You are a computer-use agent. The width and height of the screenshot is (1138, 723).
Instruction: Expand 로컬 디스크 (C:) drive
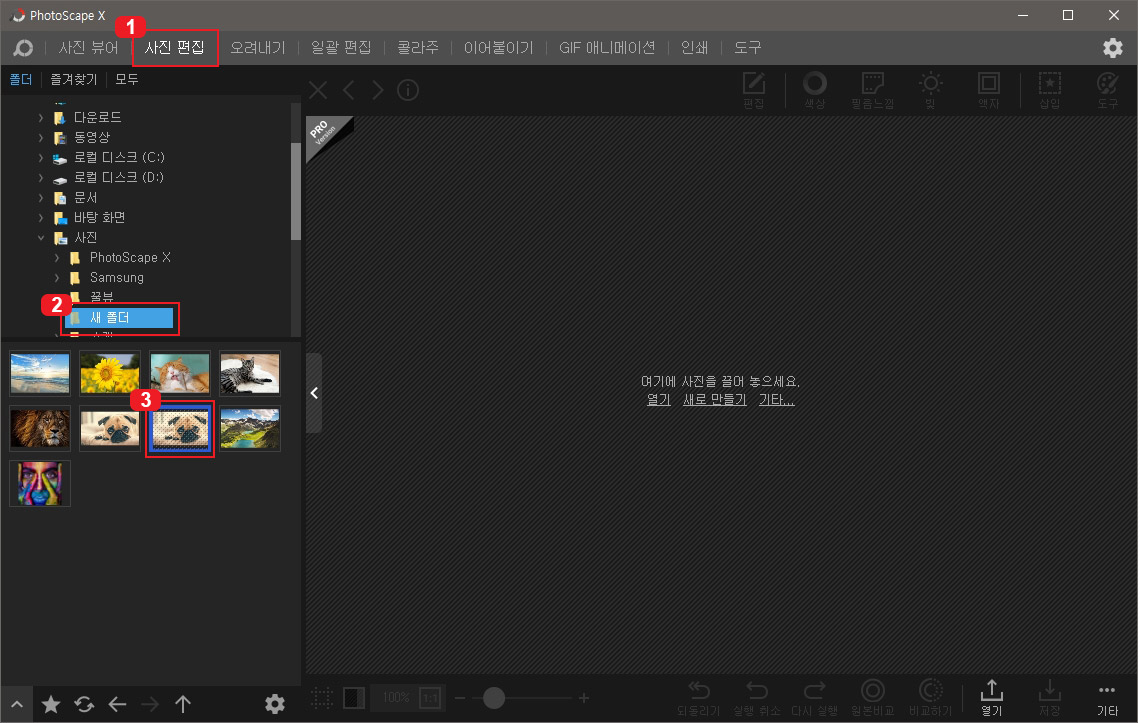(41, 158)
